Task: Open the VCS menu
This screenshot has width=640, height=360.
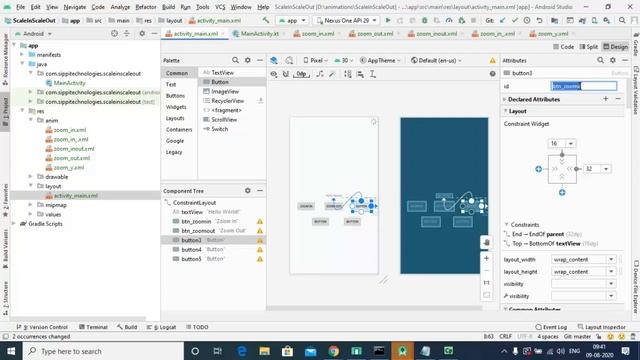Action: point(220,7)
